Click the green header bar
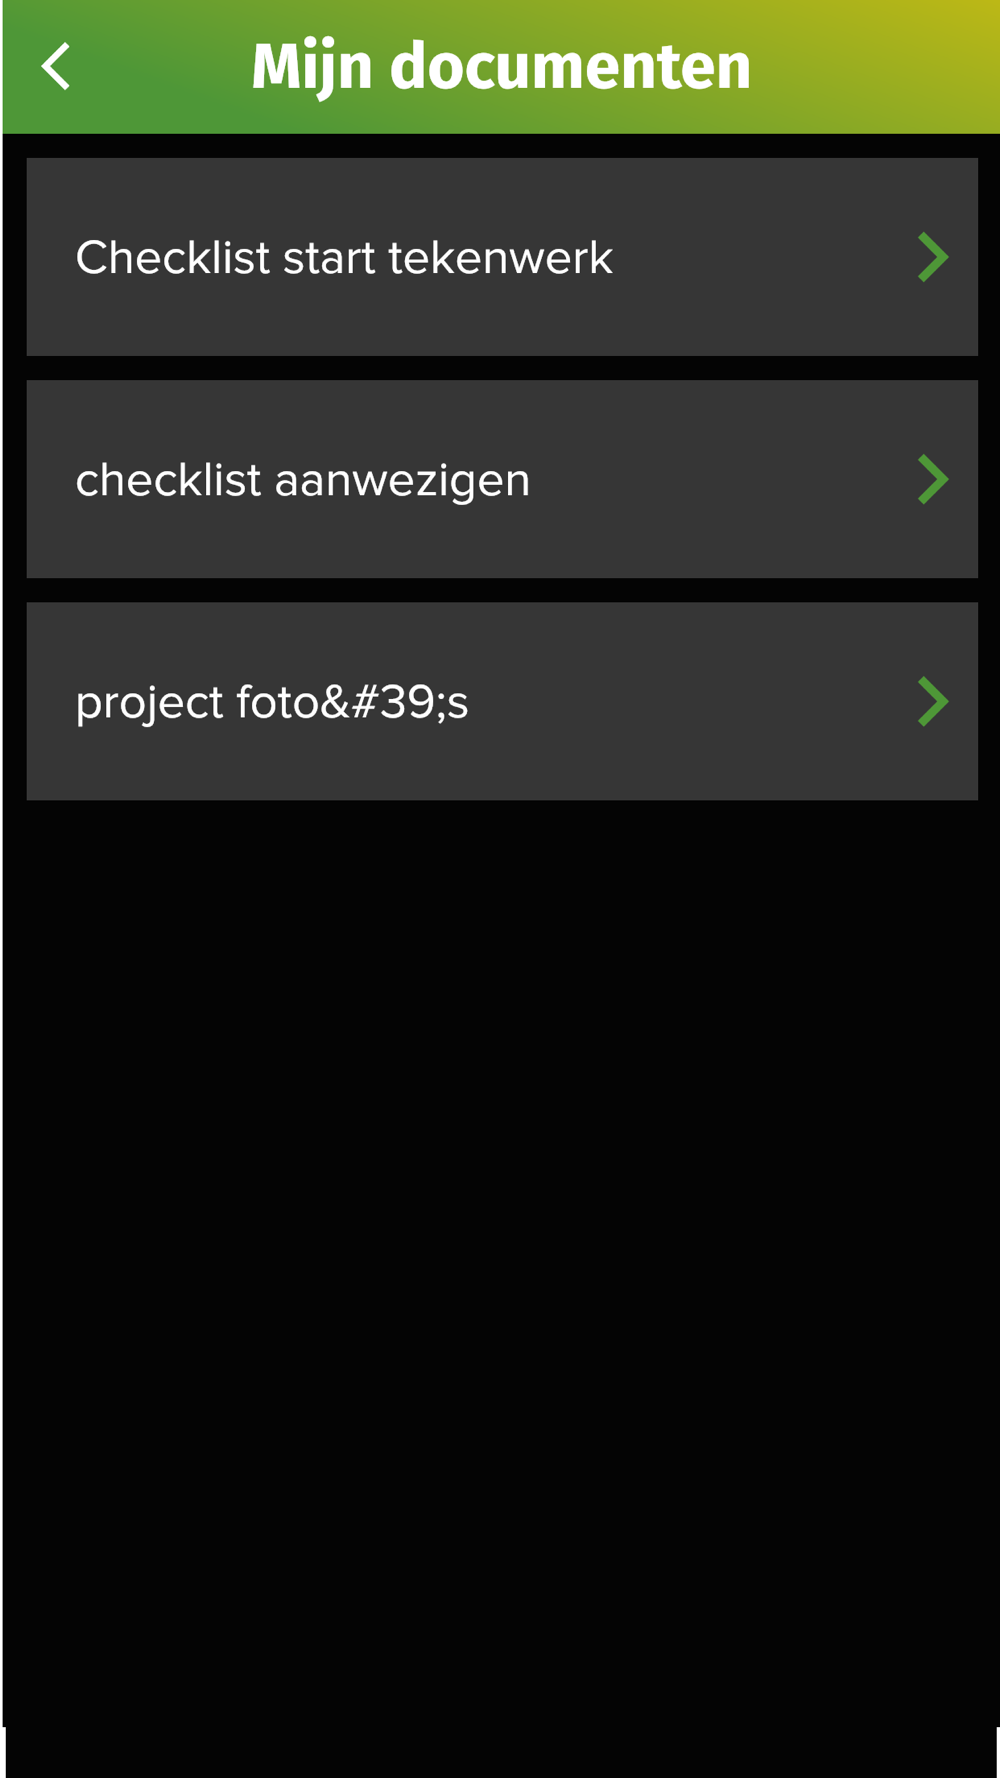 click(501, 67)
